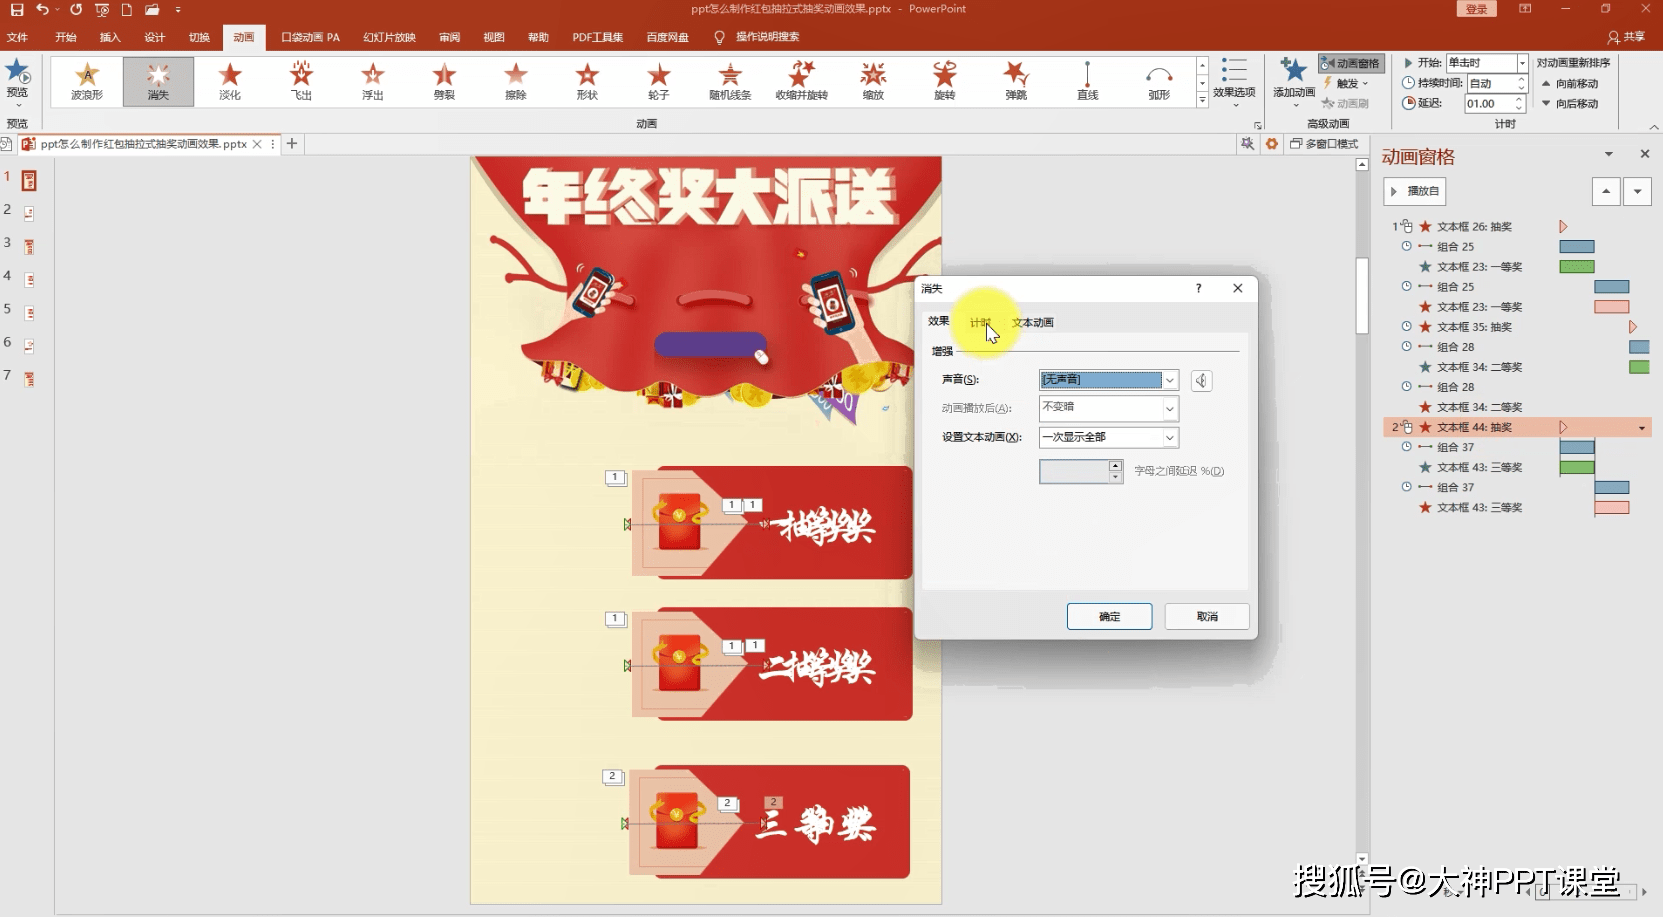Click the 效果选项 Effect Options icon
This screenshot has width=1663, height=917.
click(1236, 82)
